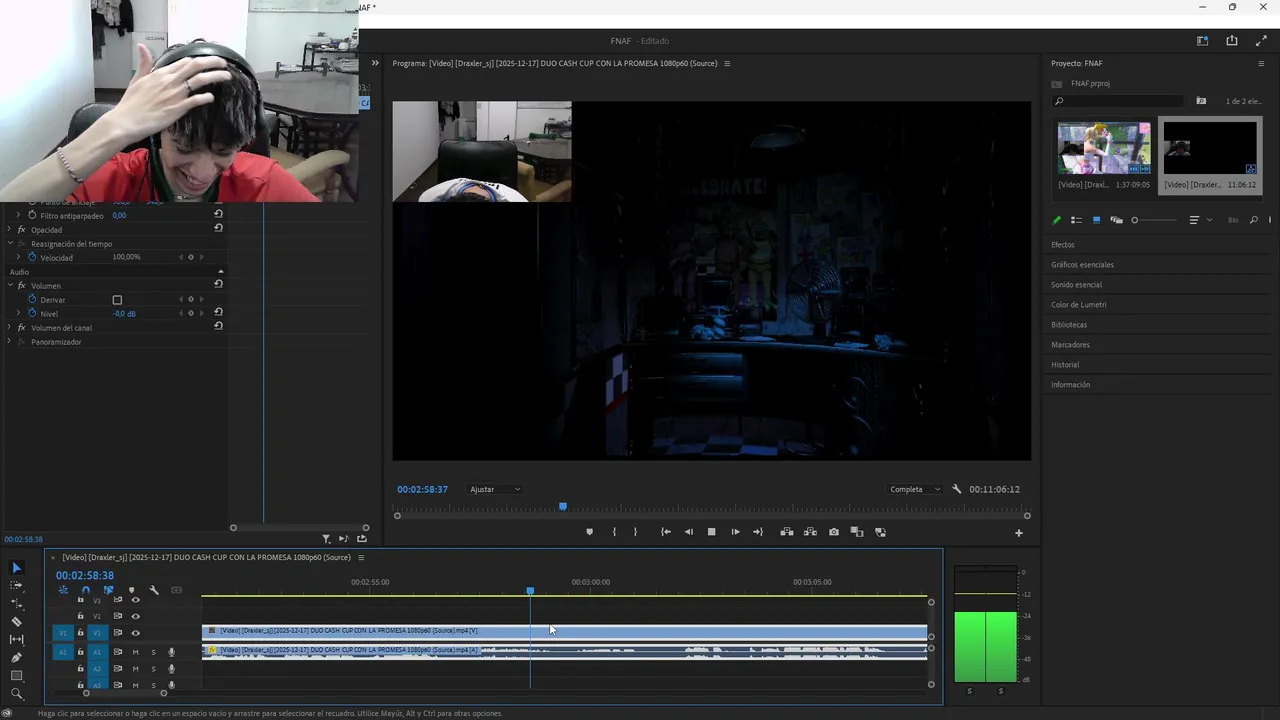This screenshot has height=720, width=1280.
Task: Open the Color de Lumetri panel
Action: (1079, 305)
